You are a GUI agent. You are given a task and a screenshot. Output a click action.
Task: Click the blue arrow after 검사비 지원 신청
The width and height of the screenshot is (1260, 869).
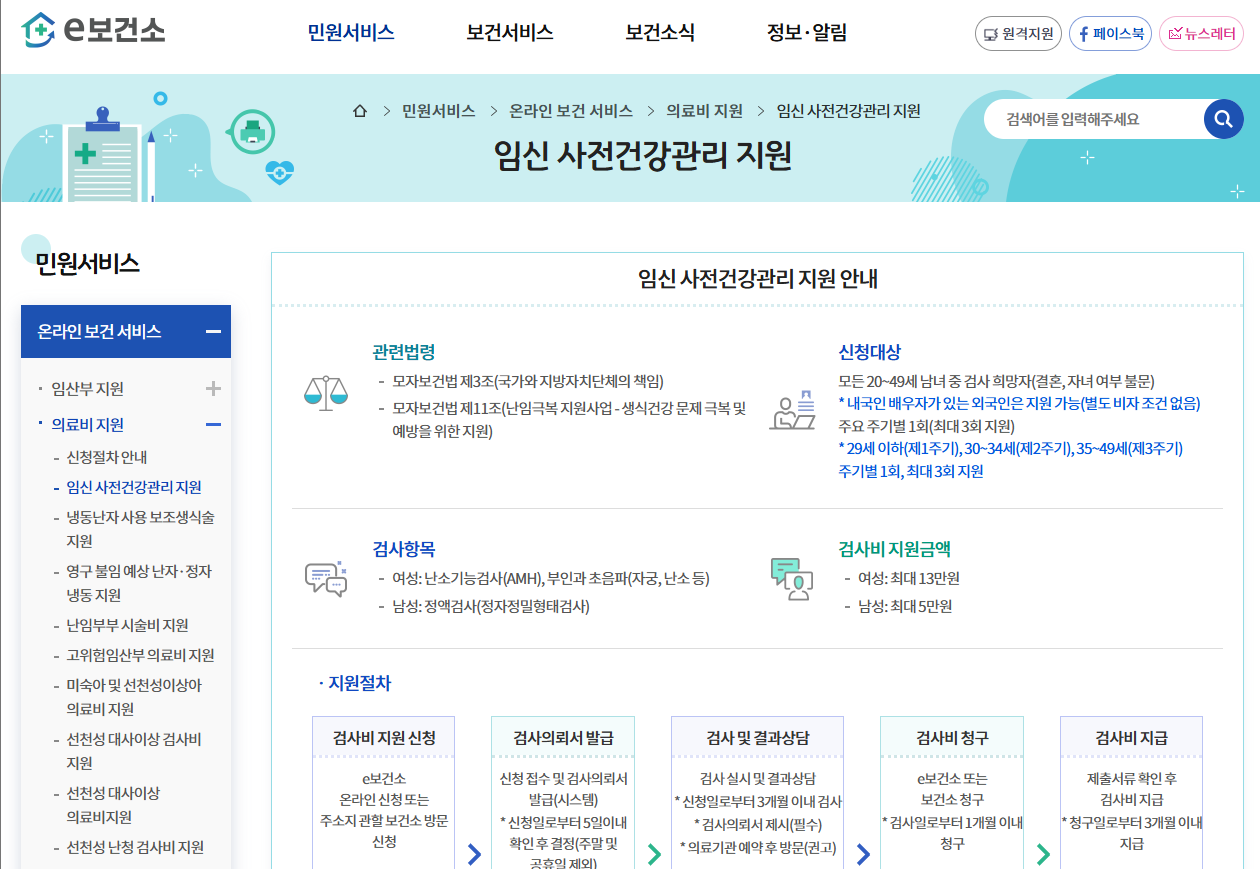click(x=473, y=855)
